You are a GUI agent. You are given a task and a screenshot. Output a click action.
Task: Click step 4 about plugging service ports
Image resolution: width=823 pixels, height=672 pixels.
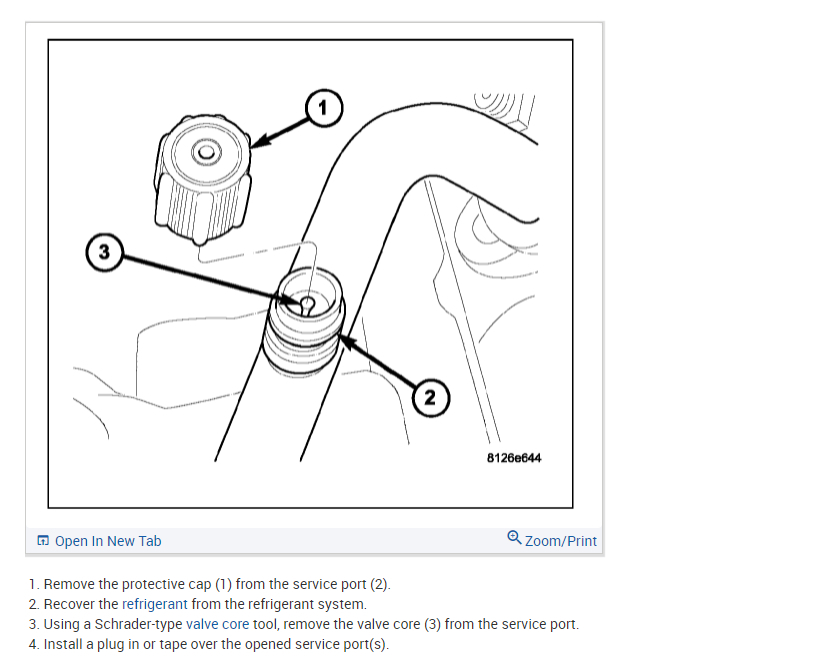(x=209, y=644)
